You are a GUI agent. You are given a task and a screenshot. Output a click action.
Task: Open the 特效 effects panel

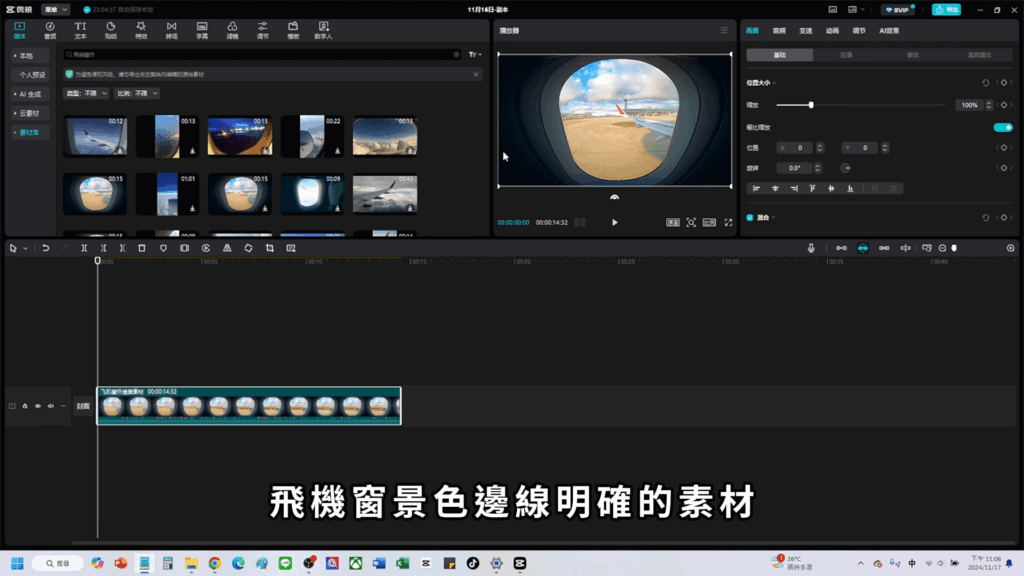[141, 30]
